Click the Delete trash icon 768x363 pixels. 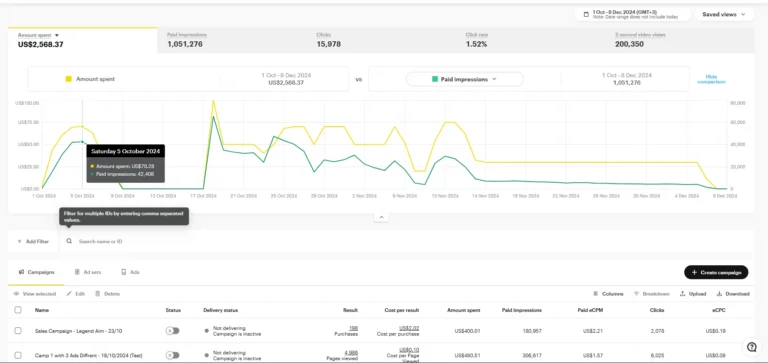click(x=97, y=294)
